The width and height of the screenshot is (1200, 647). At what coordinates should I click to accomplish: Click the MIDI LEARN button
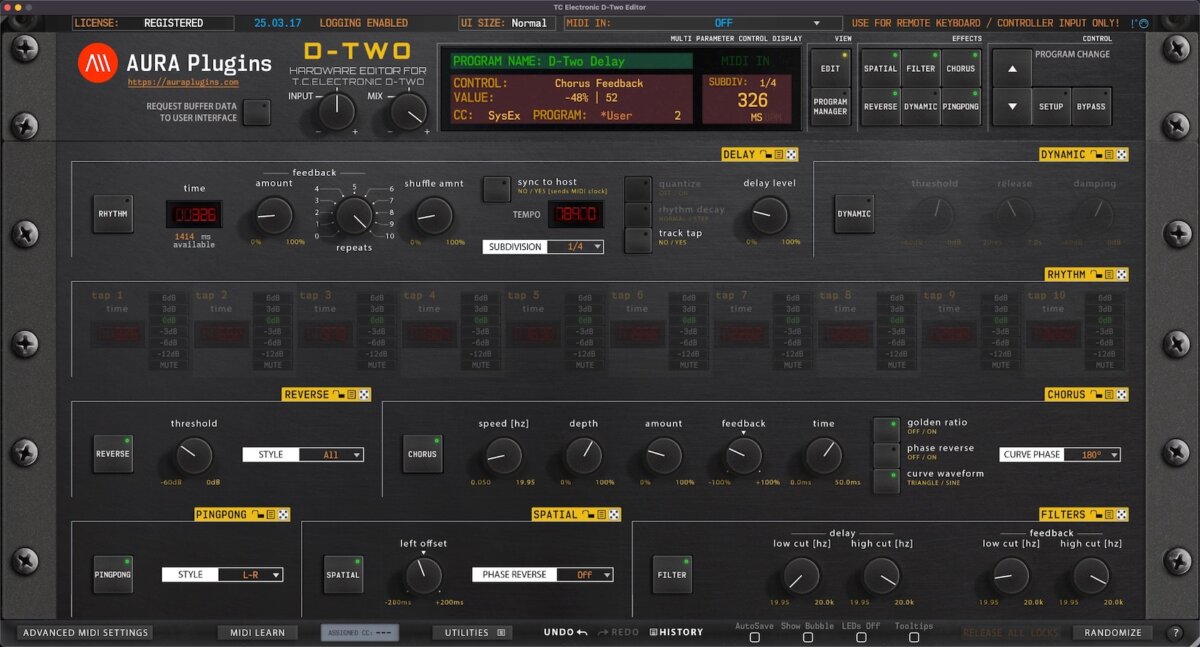point(257,633)
